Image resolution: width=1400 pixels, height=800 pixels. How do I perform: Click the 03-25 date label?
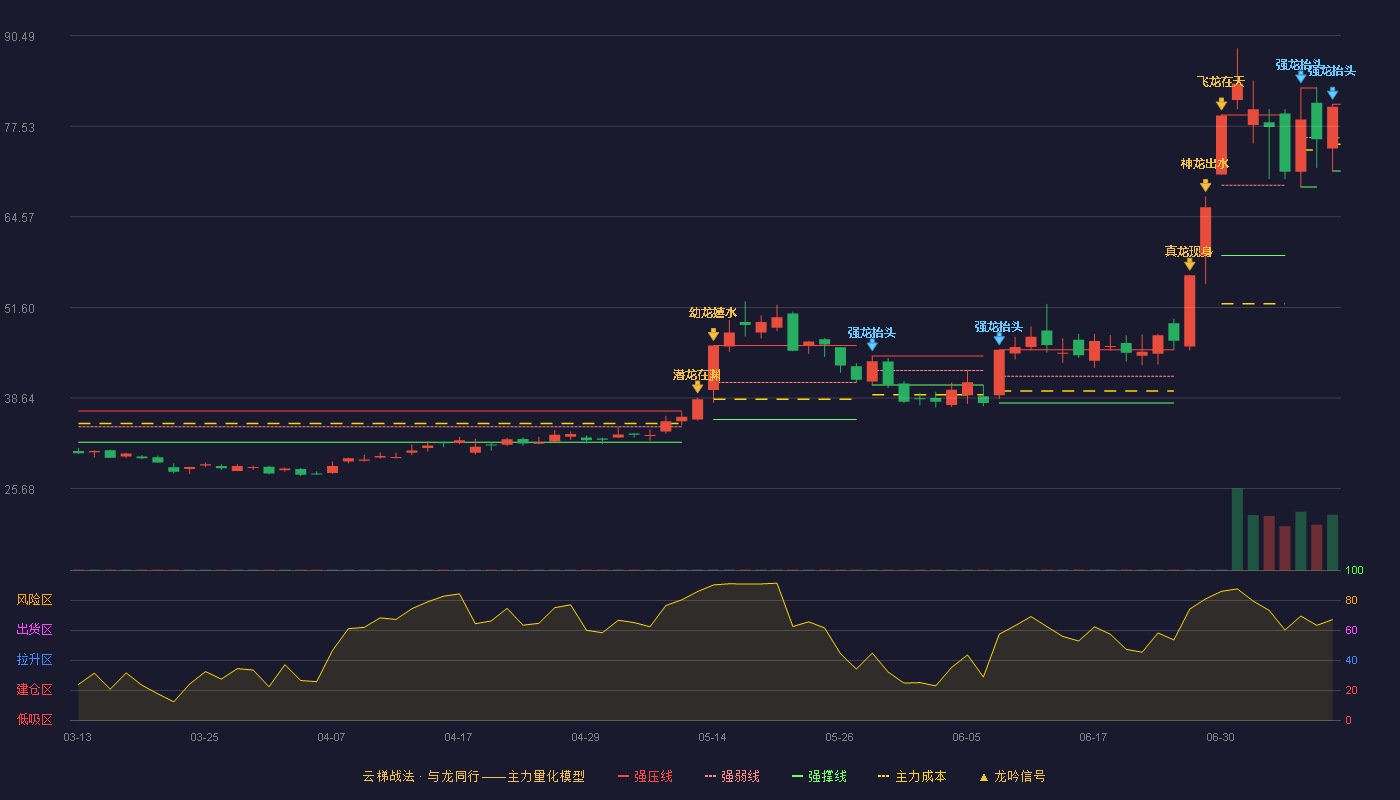point(204,737)
